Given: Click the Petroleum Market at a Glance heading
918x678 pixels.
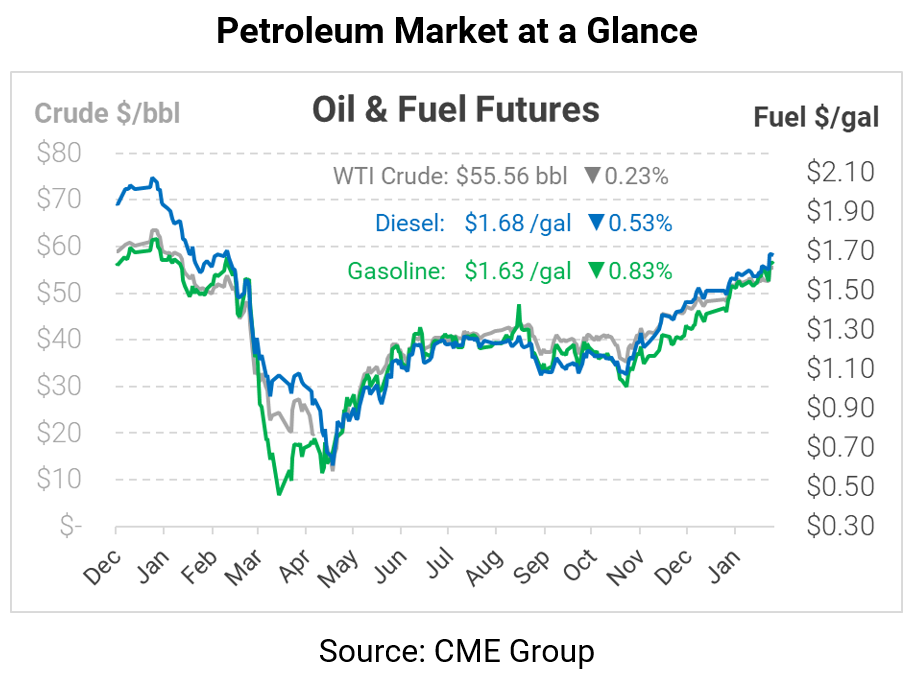Looking at the screenshot, I should point(457,32).
